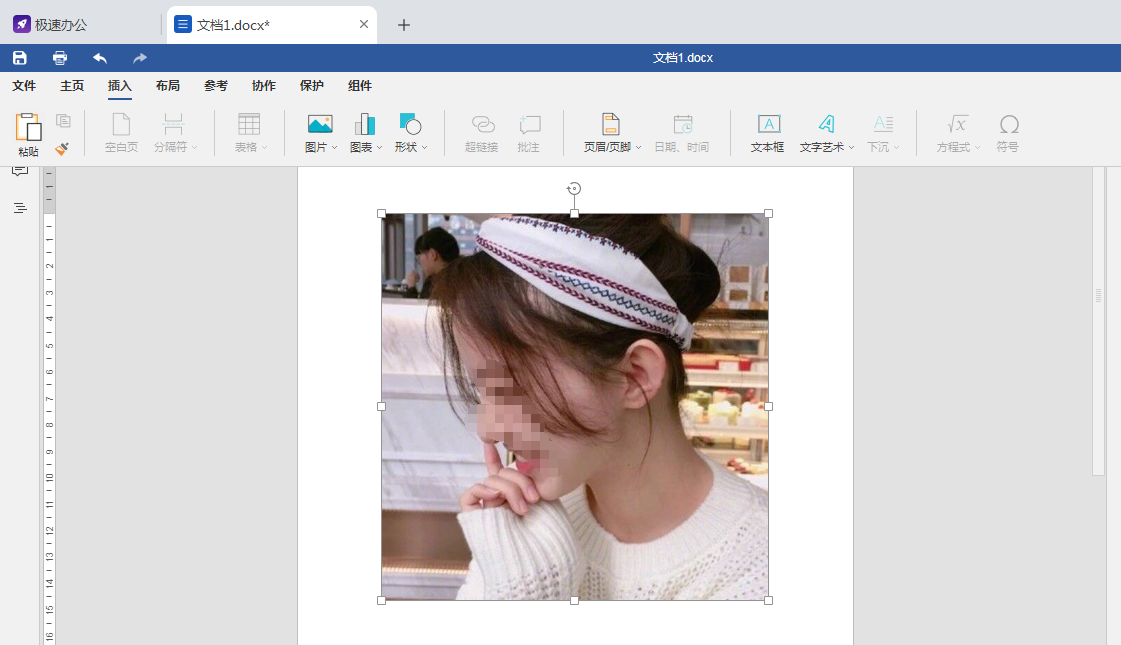Click the image's bottom-right resize handle
Viewport: 1121px width, 645px height.
769,601
